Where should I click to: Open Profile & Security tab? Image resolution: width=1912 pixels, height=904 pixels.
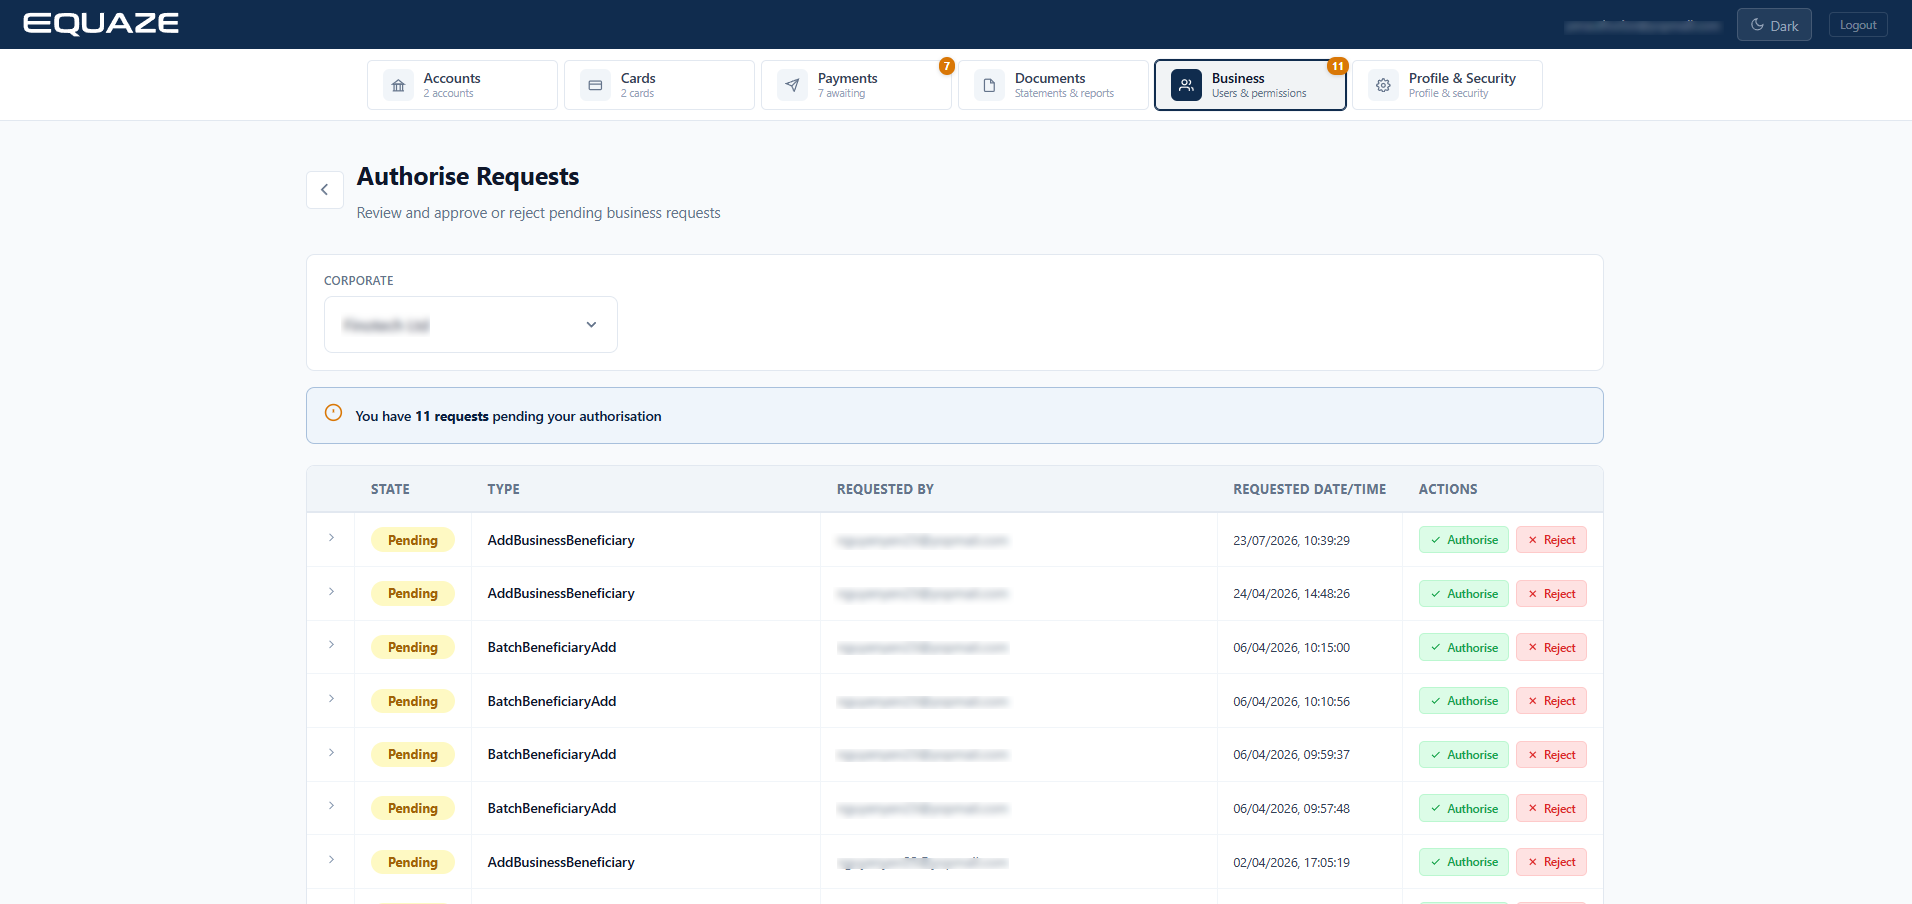click(1447, 85)
